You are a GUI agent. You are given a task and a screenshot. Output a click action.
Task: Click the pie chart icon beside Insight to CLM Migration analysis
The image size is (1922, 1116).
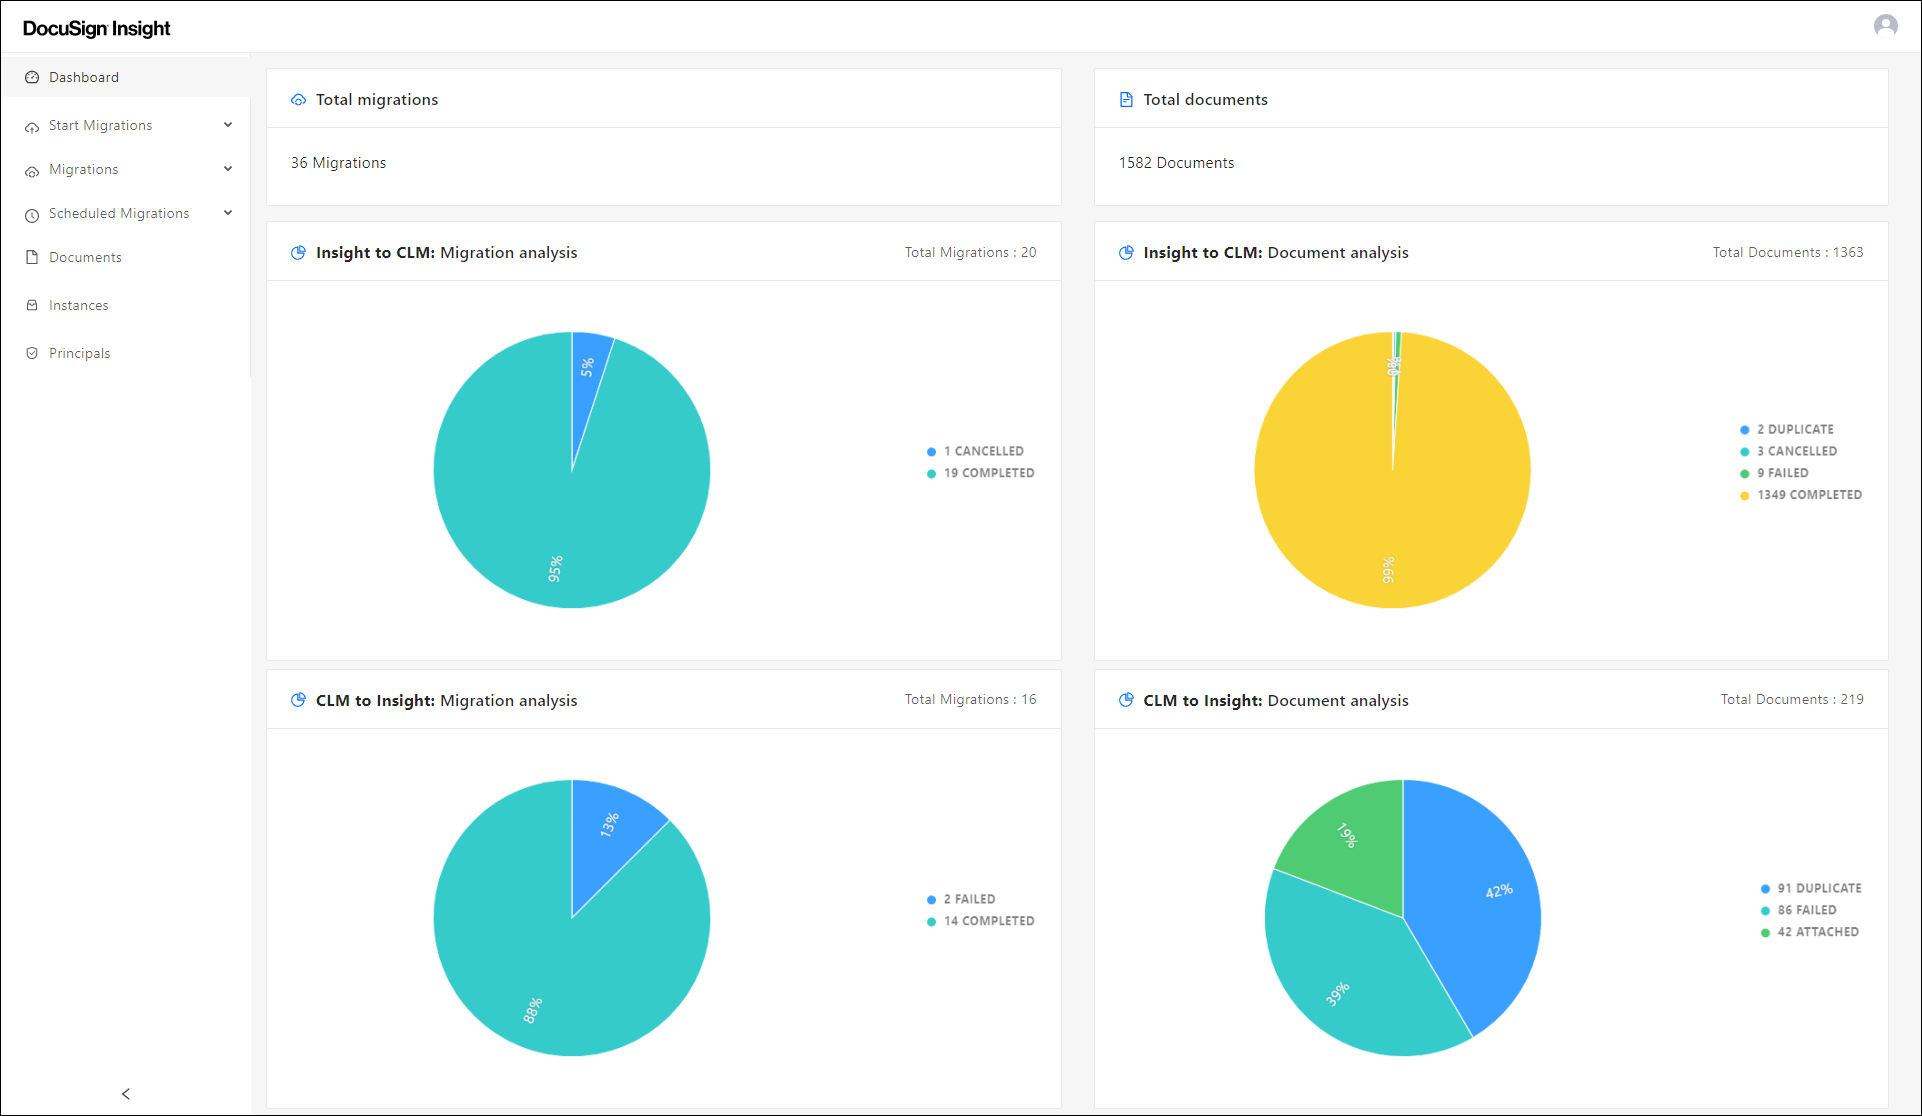tap(298, 252)
